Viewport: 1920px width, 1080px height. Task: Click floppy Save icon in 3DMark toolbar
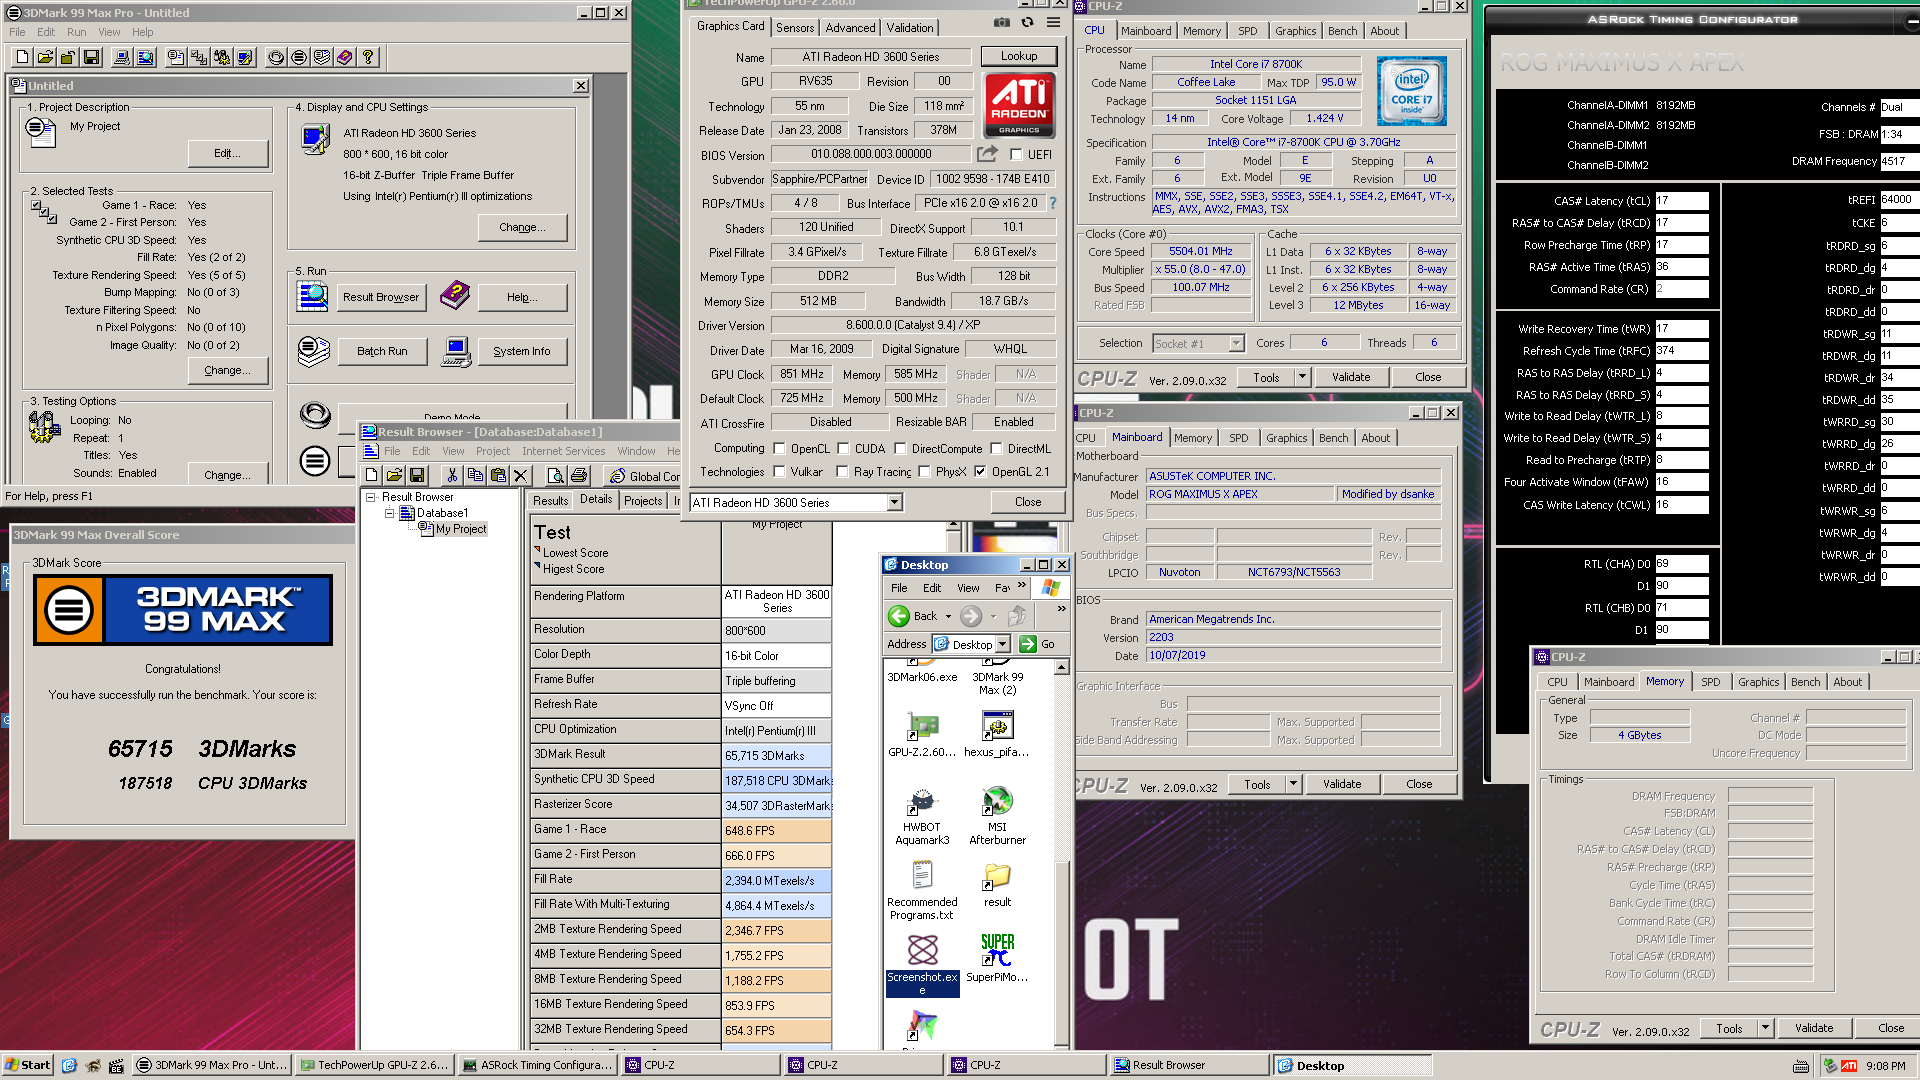pyautogui.click(x=91, y=58)
